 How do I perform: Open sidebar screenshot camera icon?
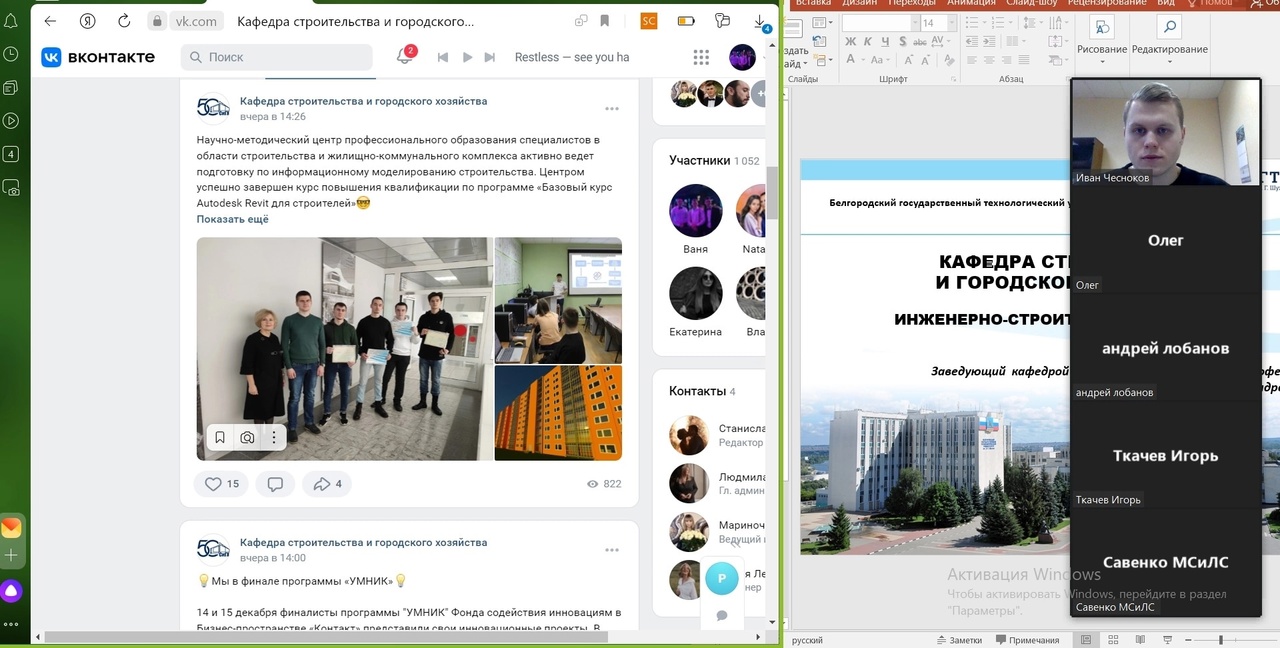pos(11,187)
